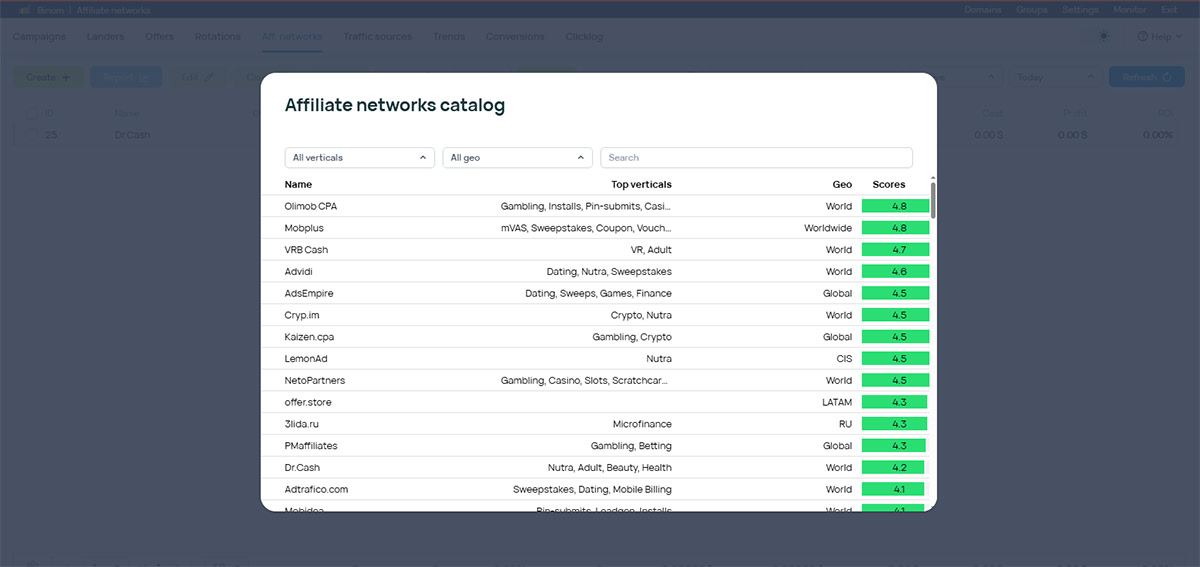Click the 4.6 score bar for Advidi

point(896,272)
